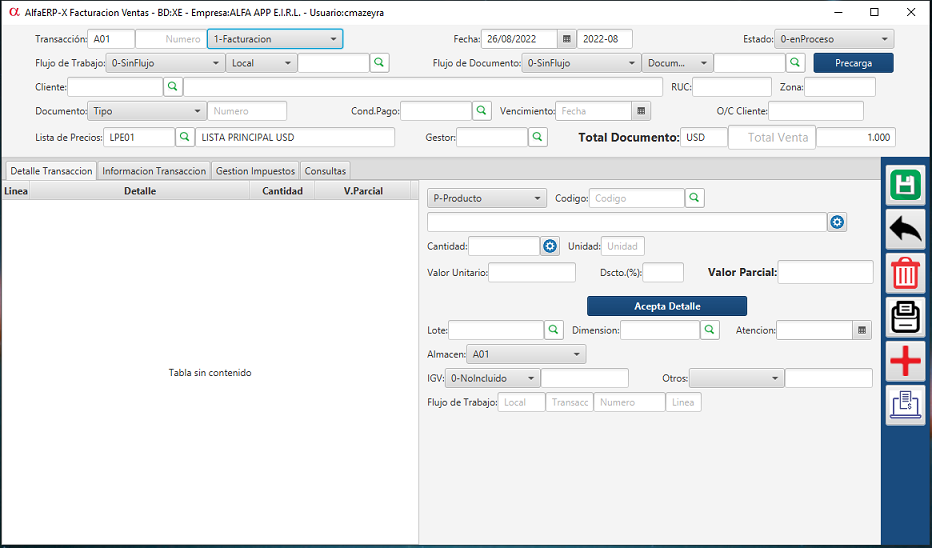Click the gear icon next to Cantidad

[549, 246]
